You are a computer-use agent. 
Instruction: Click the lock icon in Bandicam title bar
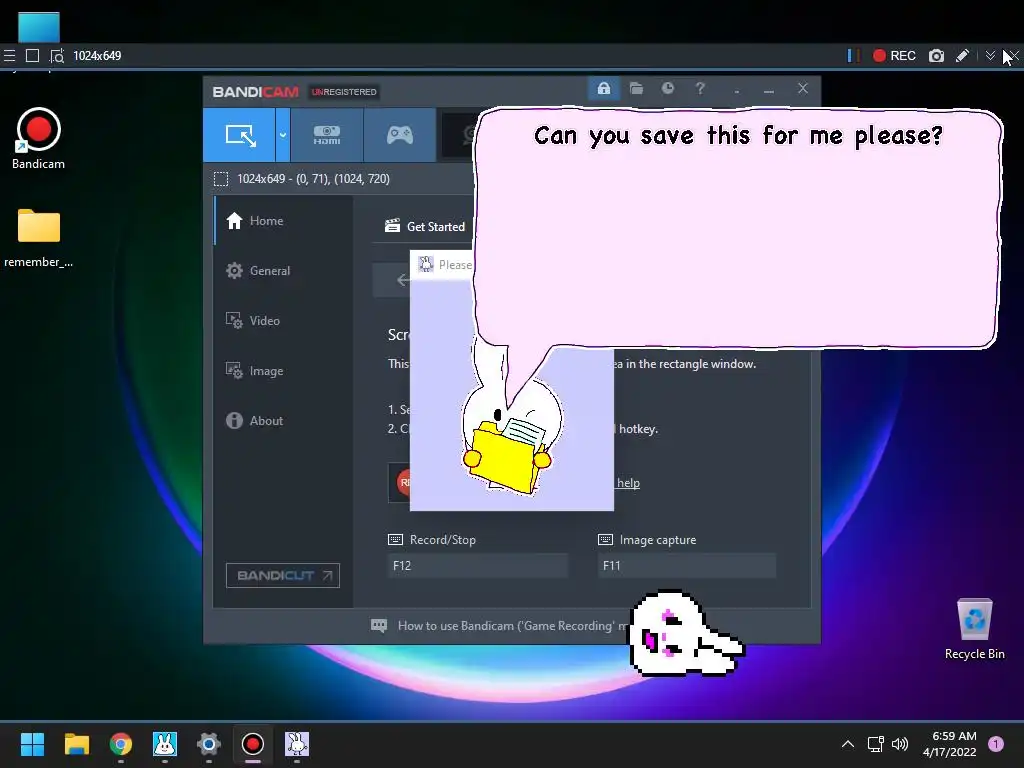(x=603, y=88)
